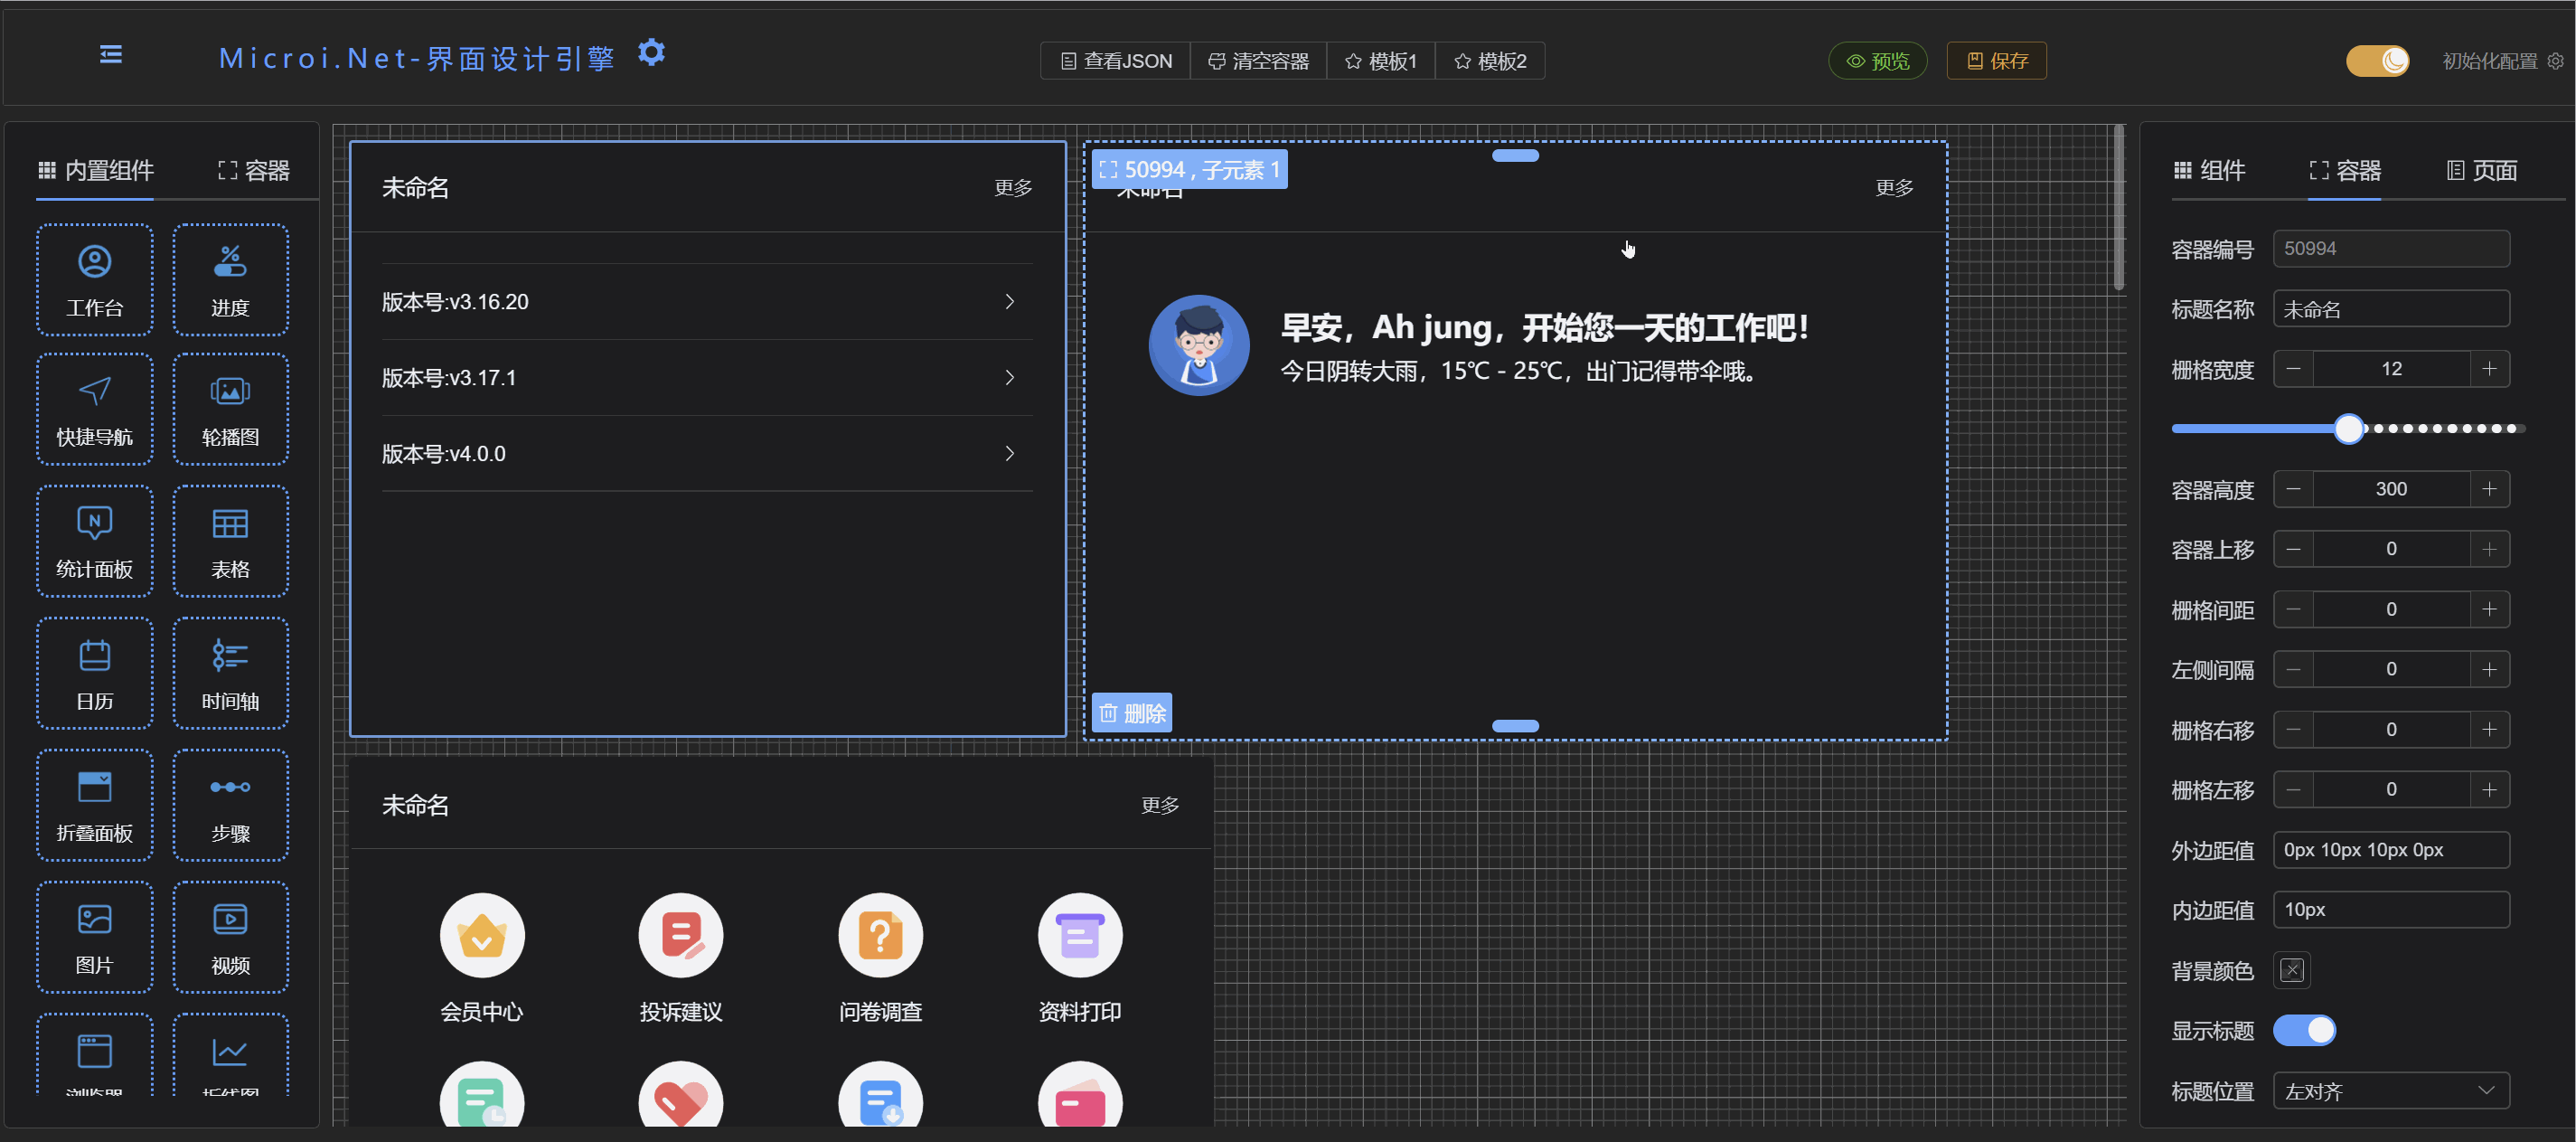Disable the 显示标题 toggle
The height and width of the screenshot is (1142, 2576).
2305,1030
